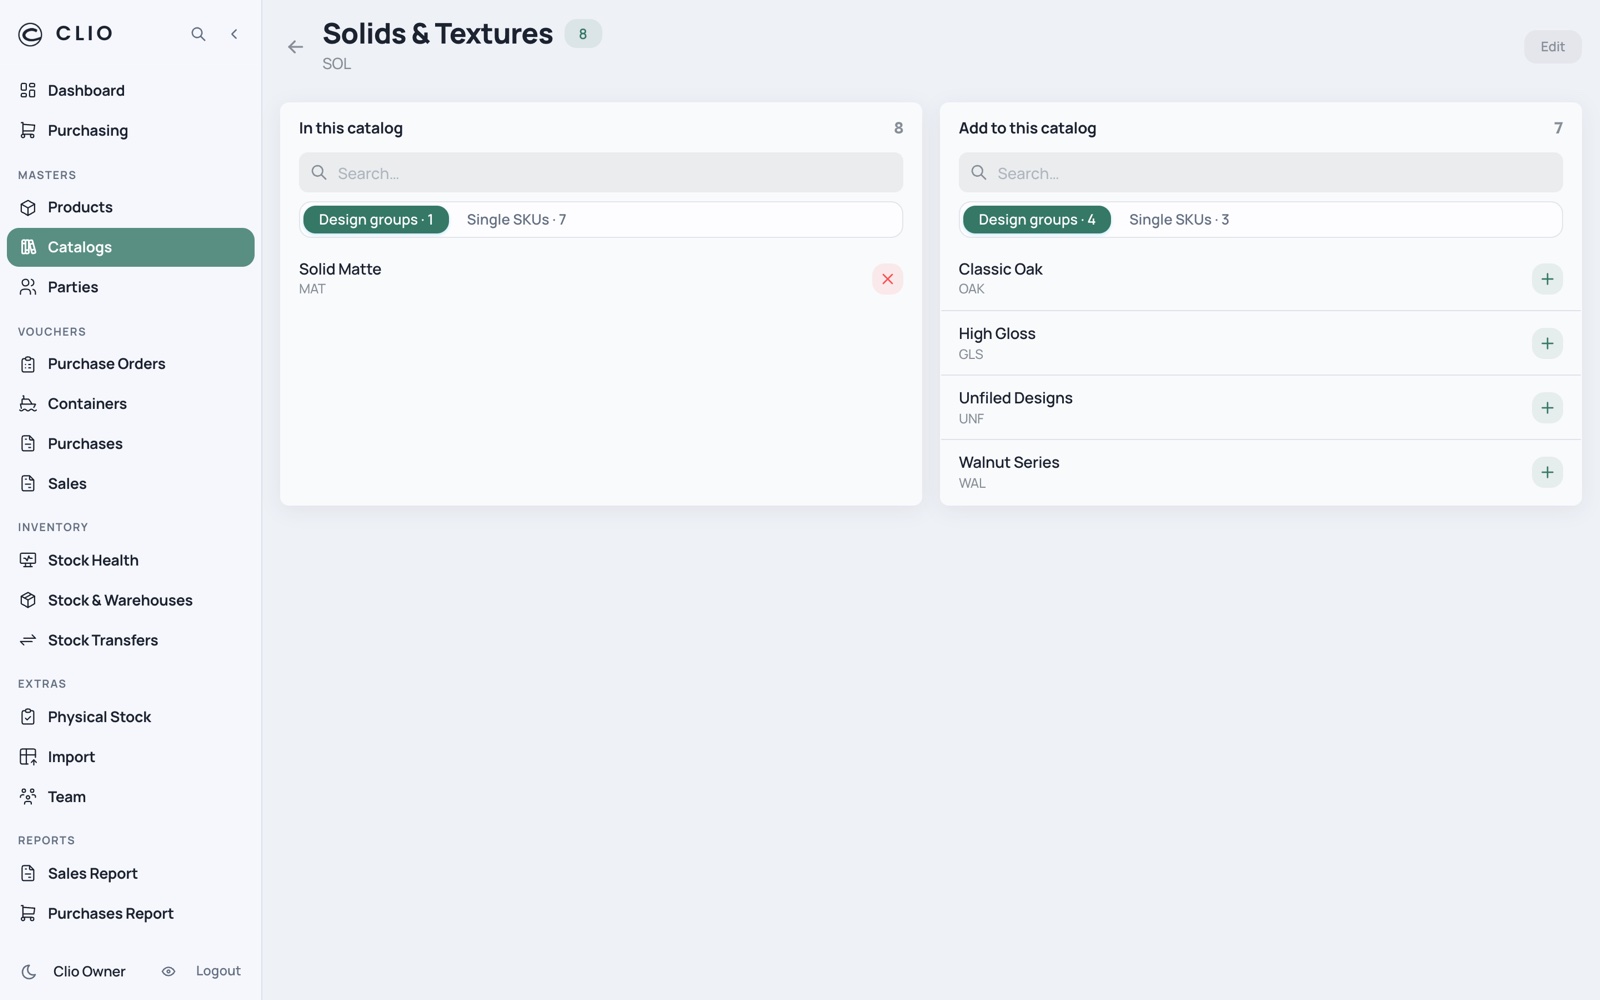Navigate to Products
Viewport: 1600px width, 1000px height.
131,207
